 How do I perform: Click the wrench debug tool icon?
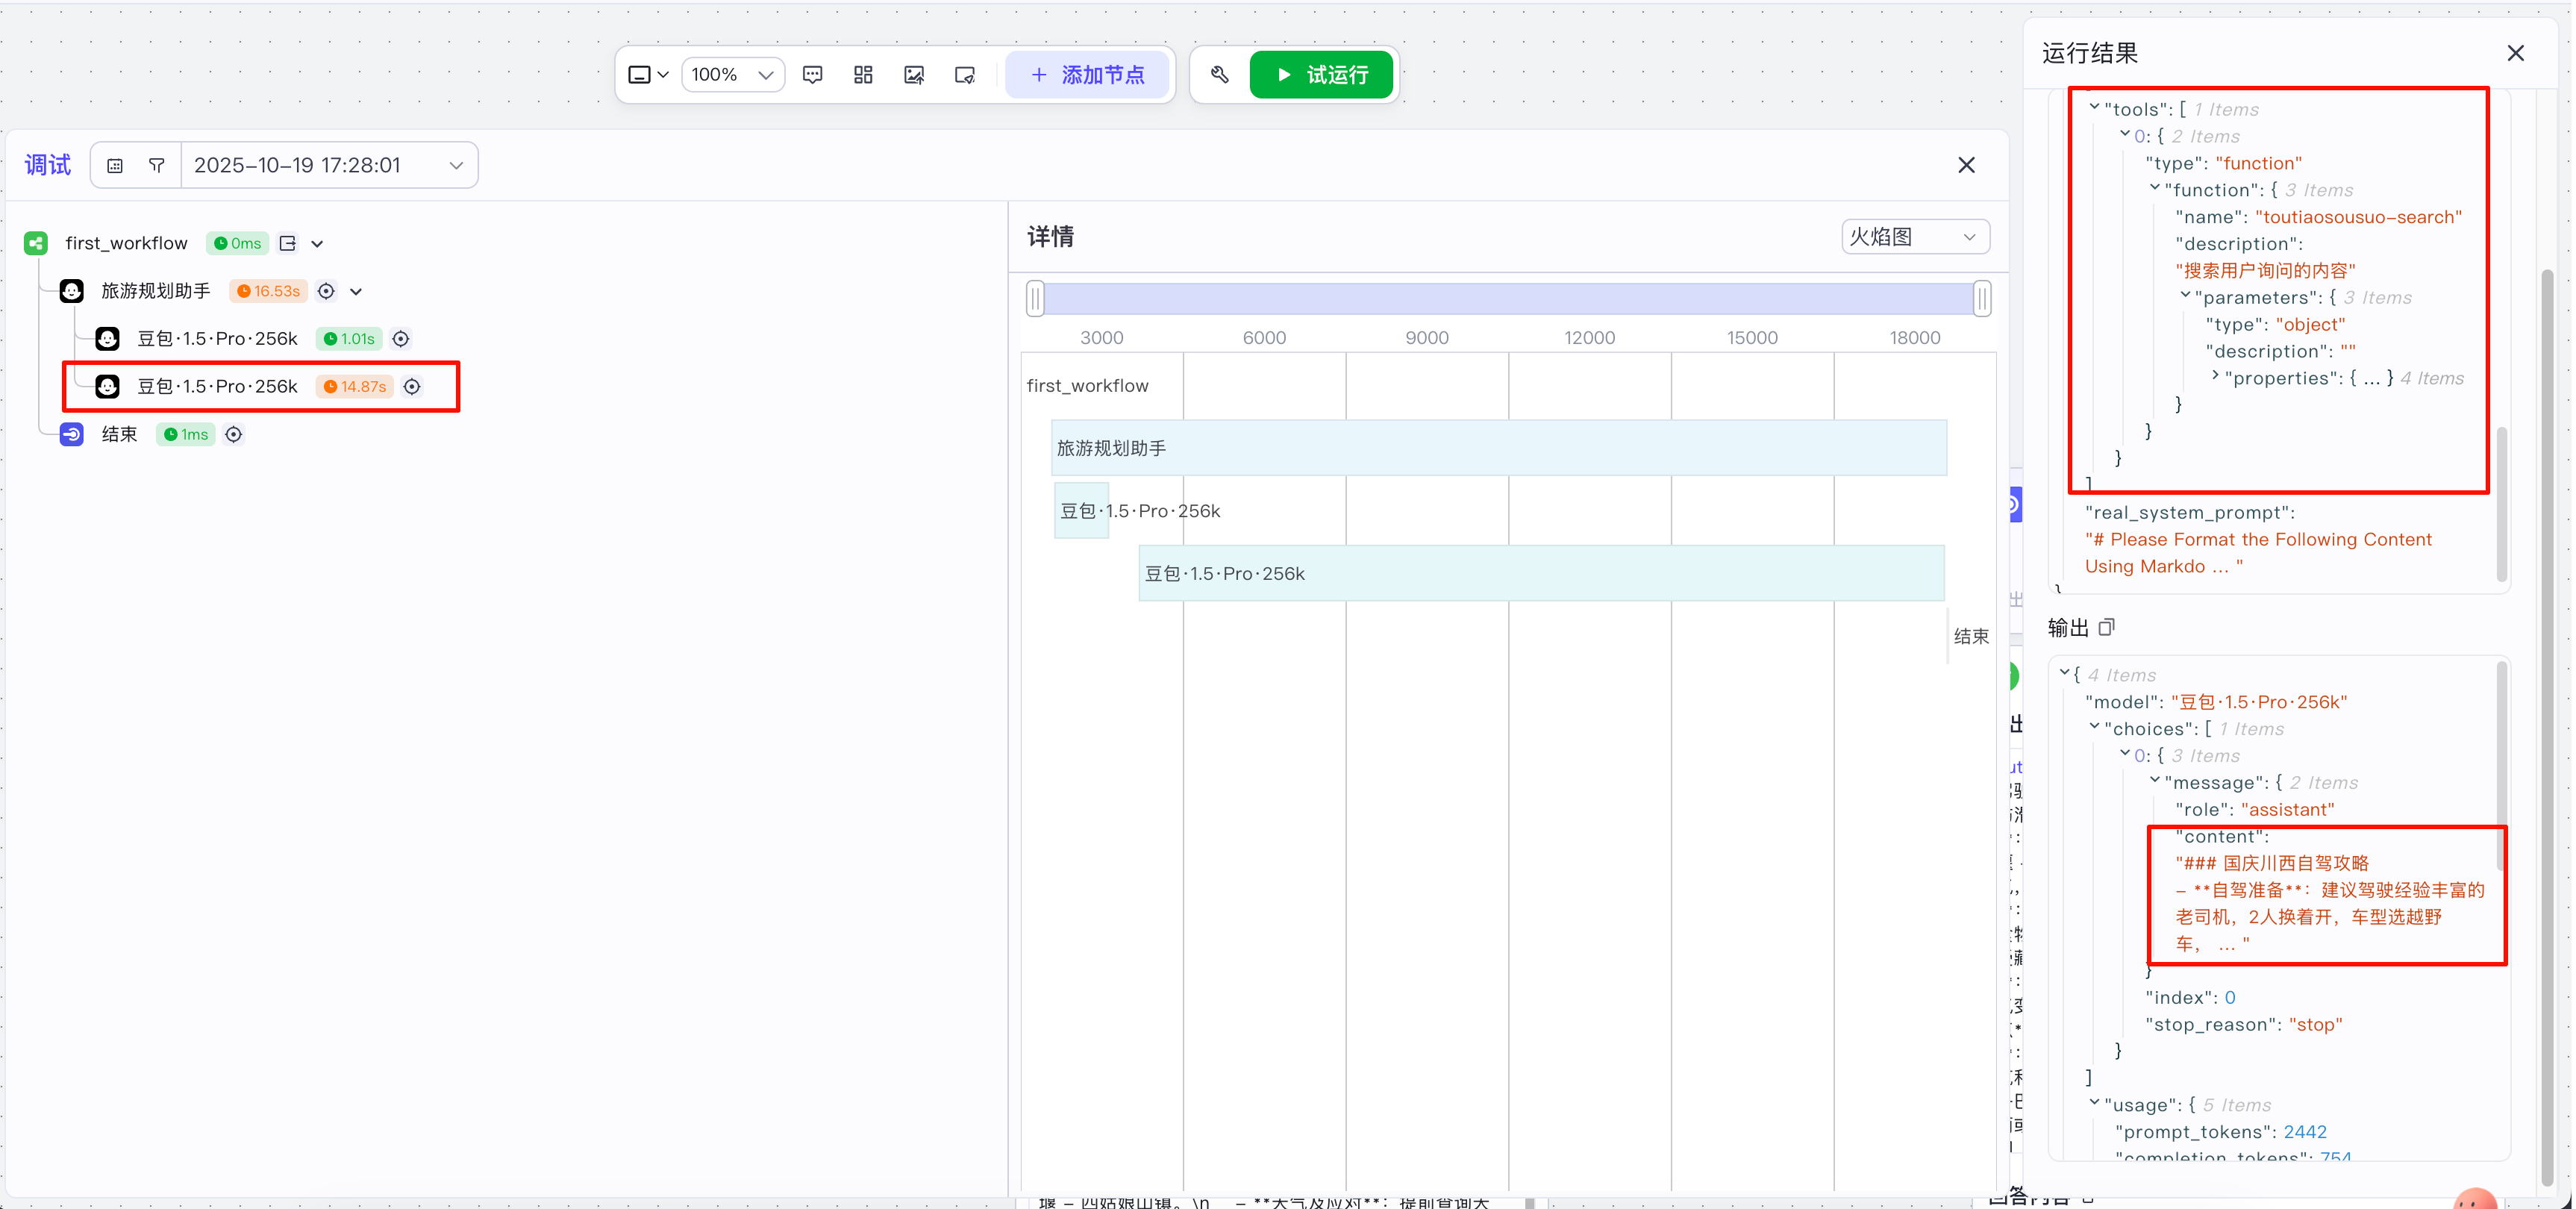(1219, 75)
